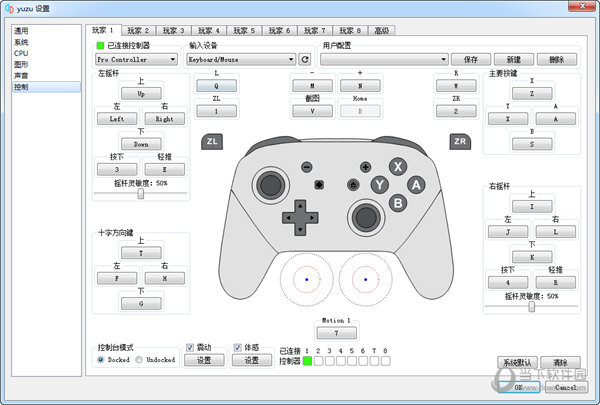Adjust the left stick sensitivity slider
Image resolution: width=600 pixels, height=405 pixels.
140,194
